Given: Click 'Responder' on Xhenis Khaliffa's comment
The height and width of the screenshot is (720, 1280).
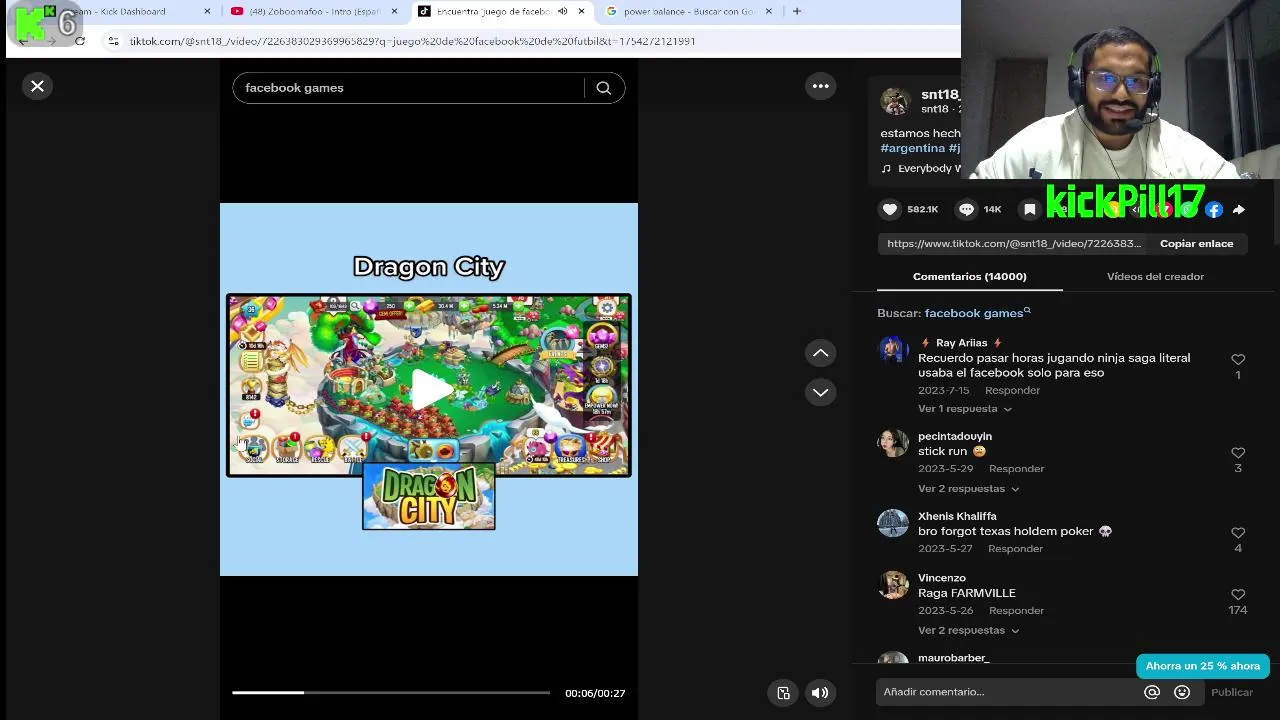Looking at the screenshot, I should 1015,549.
